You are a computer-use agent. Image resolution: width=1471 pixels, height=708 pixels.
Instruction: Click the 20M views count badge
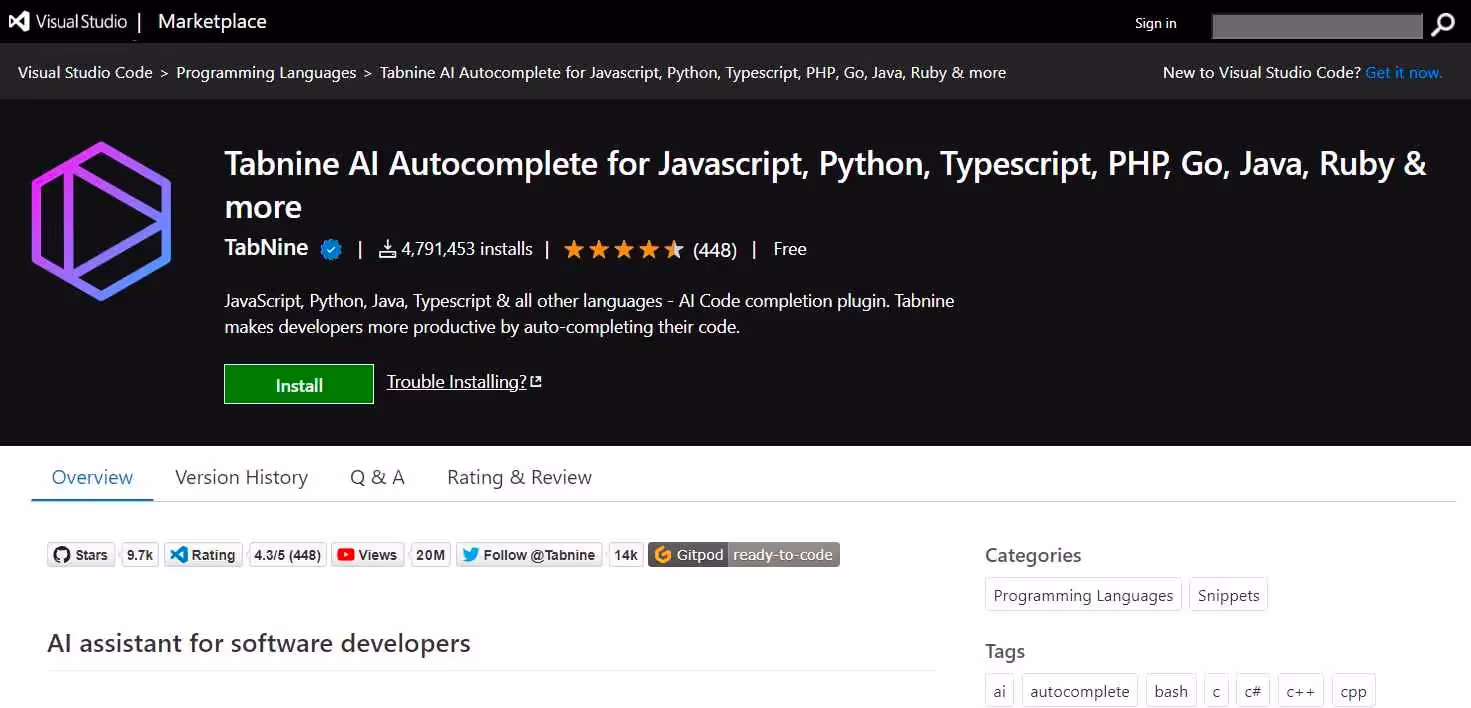pyautogui.click(x=430, y=555)
